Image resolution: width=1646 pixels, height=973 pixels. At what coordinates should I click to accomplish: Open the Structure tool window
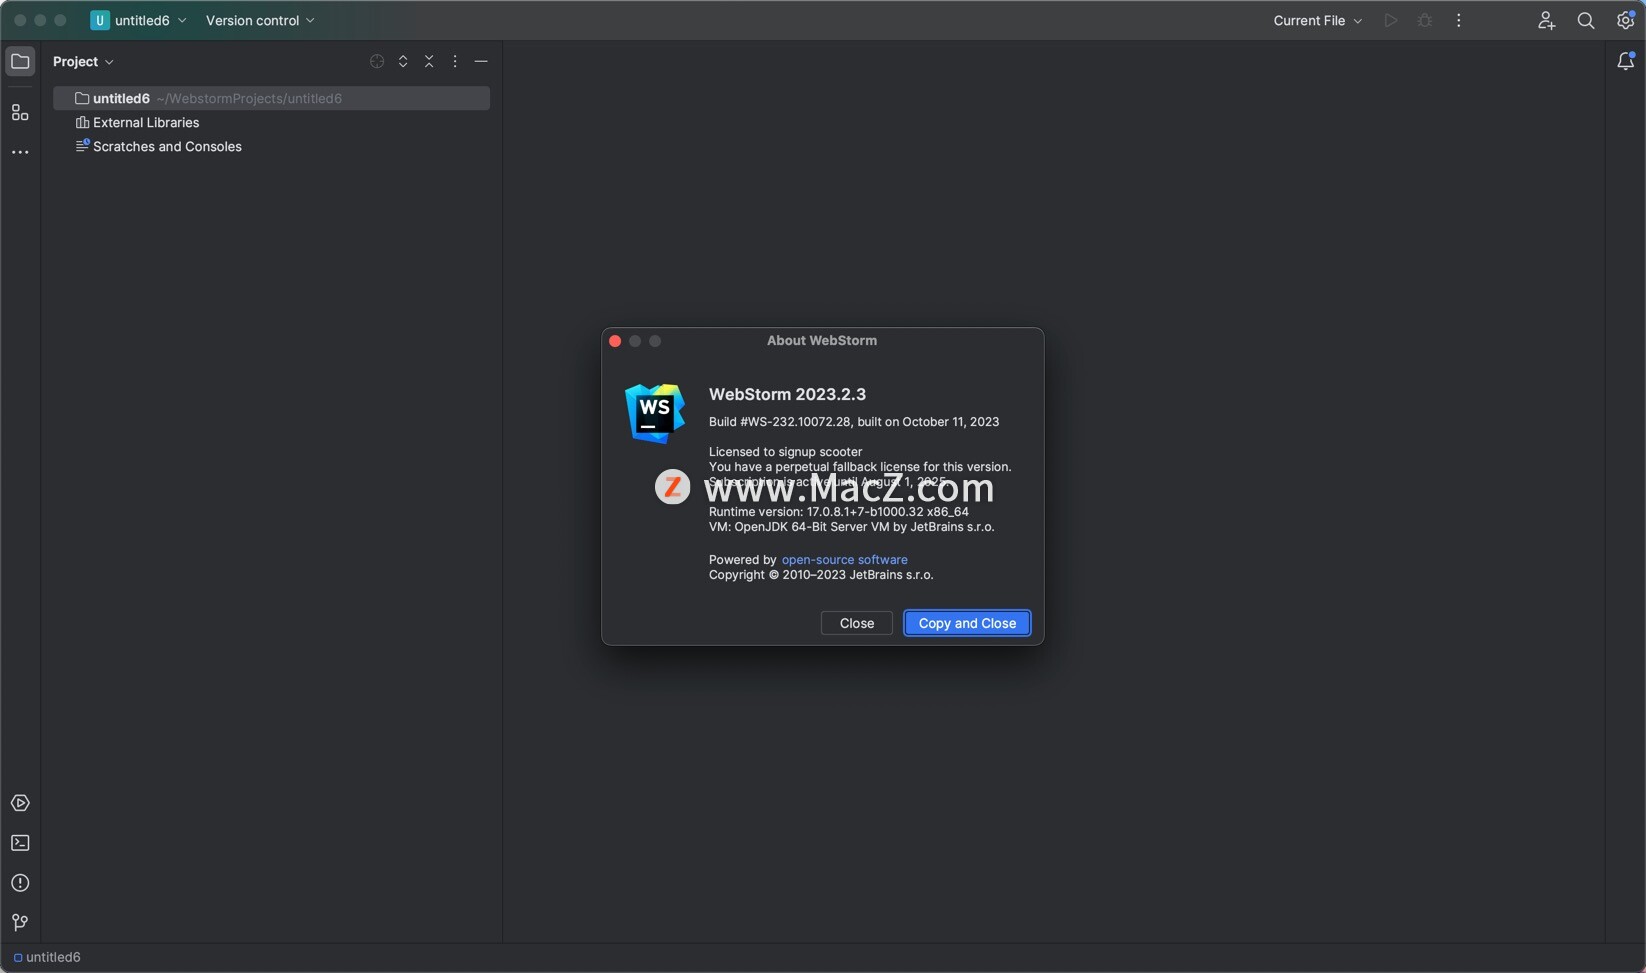(20, 112)
